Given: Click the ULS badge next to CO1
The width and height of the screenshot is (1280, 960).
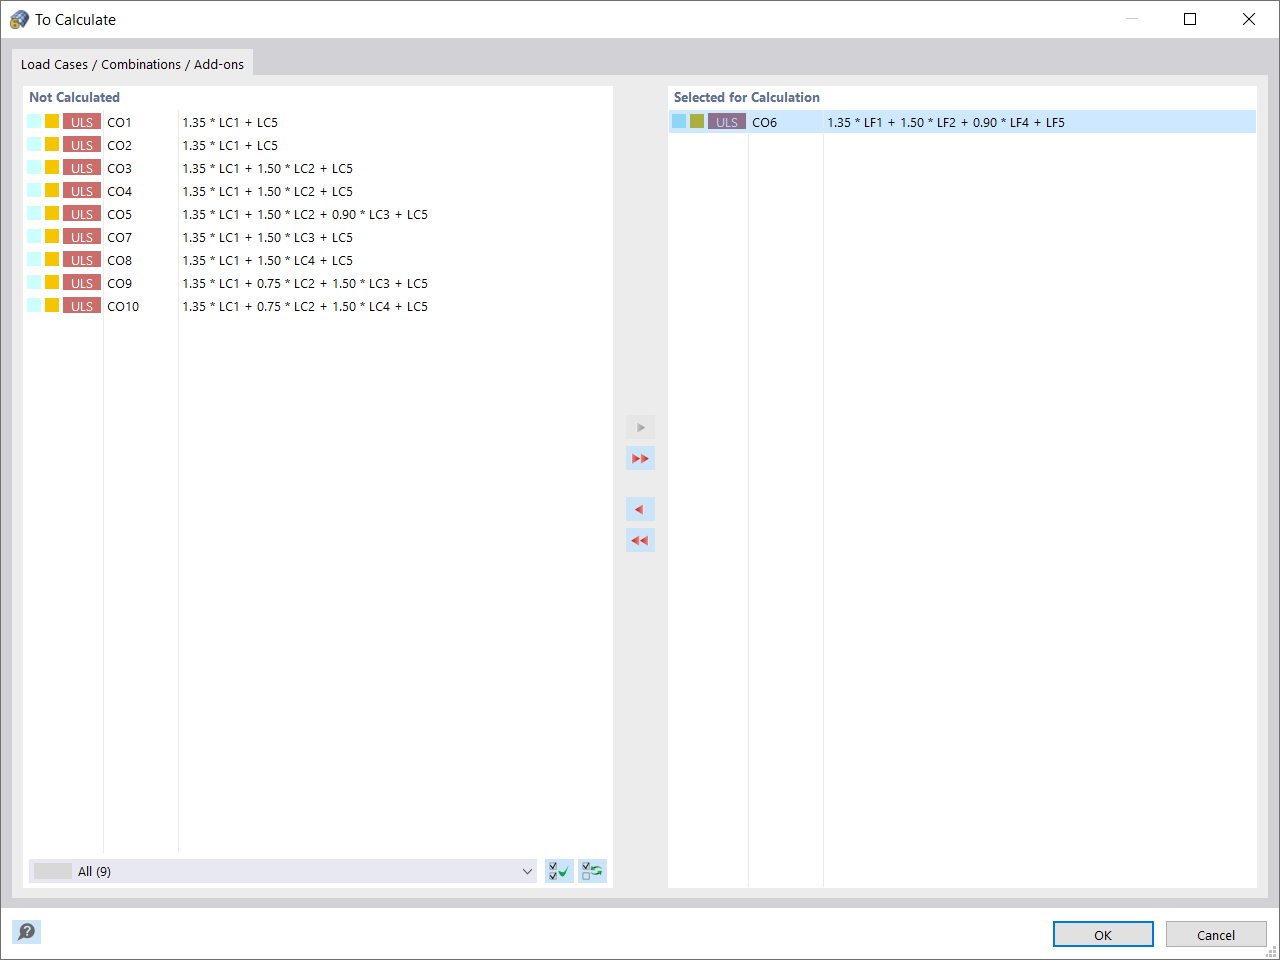Looking at the screenshot, I should point(82,121).
